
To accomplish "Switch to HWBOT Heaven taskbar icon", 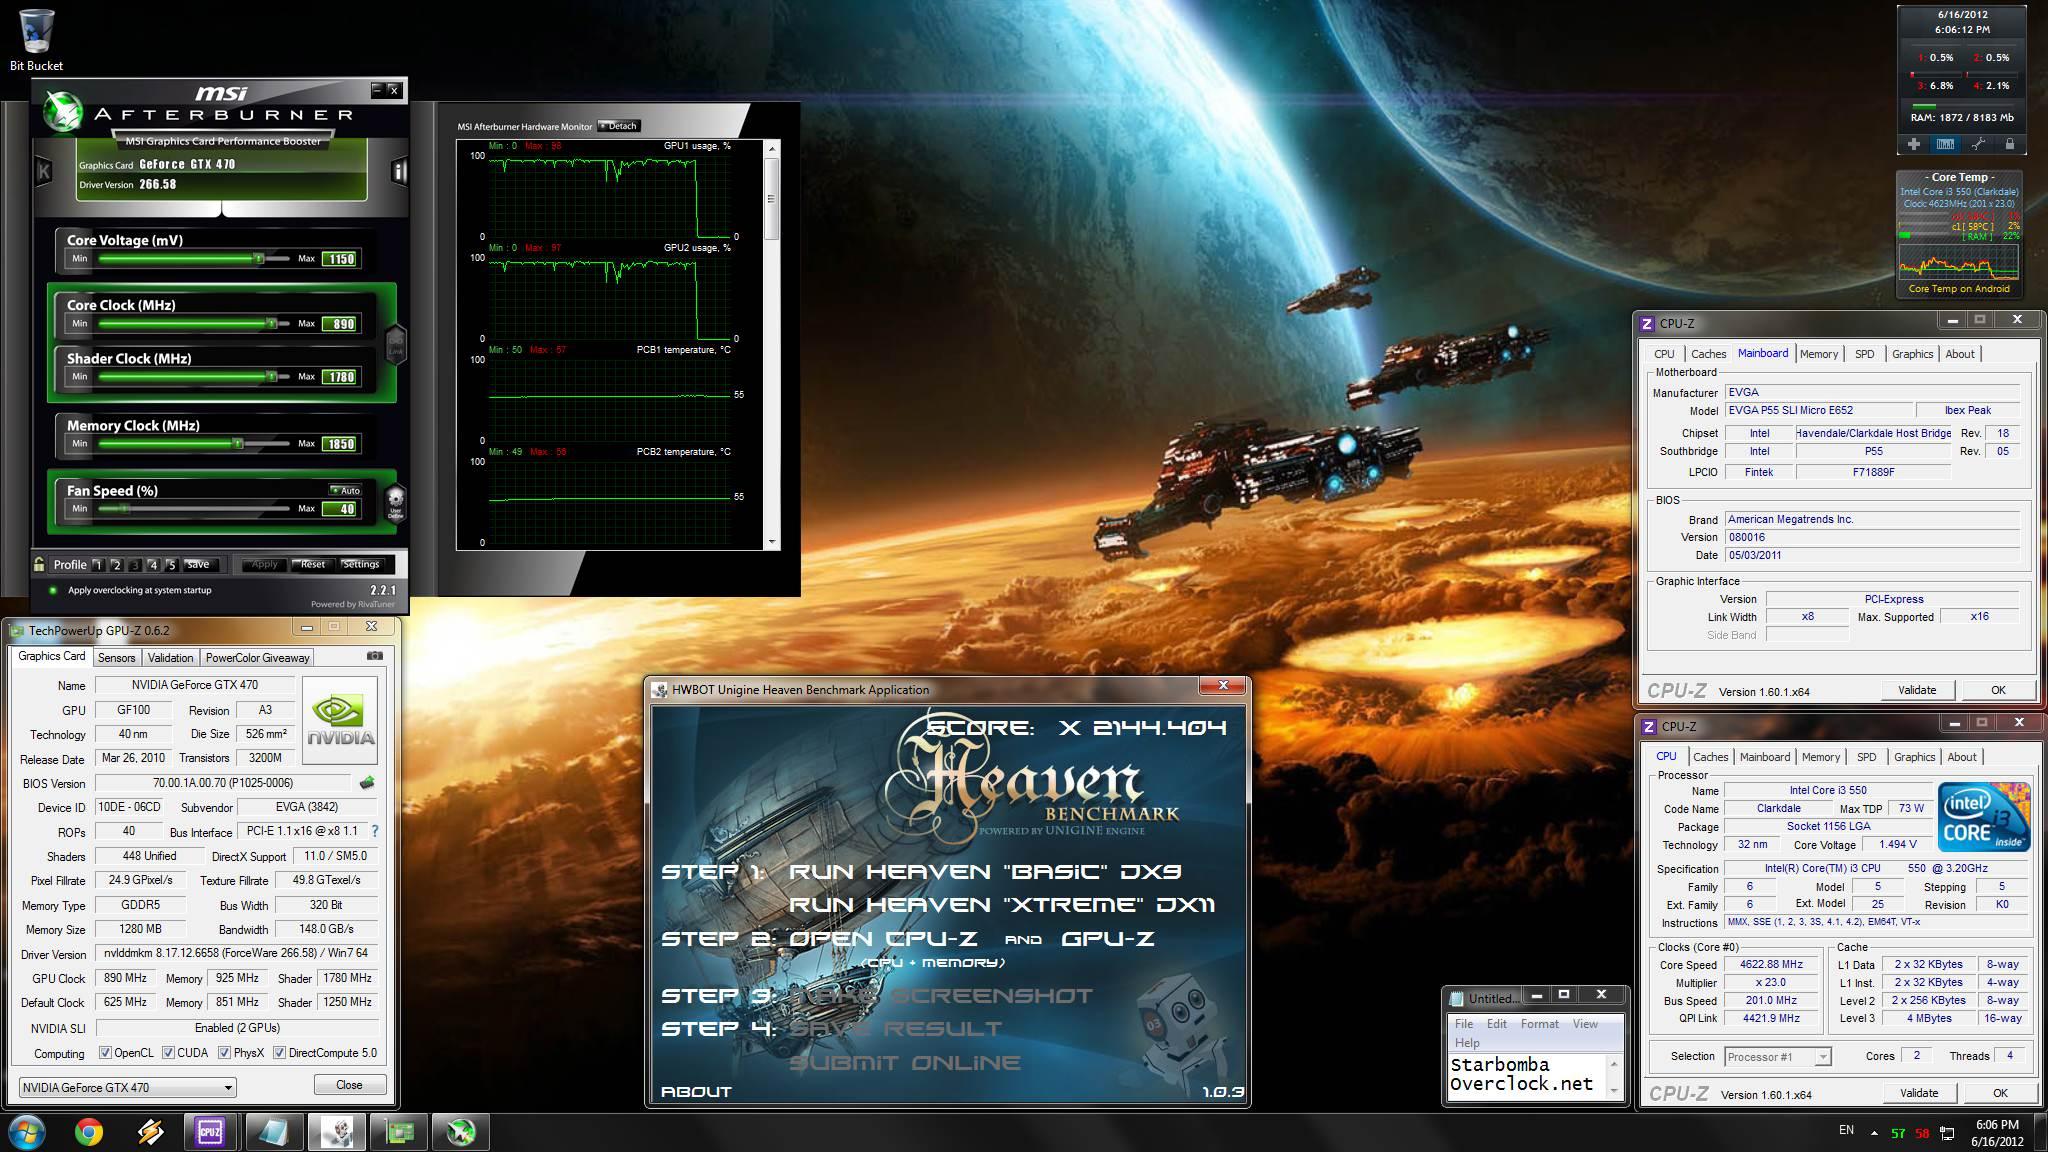I will coord(335,1132).
